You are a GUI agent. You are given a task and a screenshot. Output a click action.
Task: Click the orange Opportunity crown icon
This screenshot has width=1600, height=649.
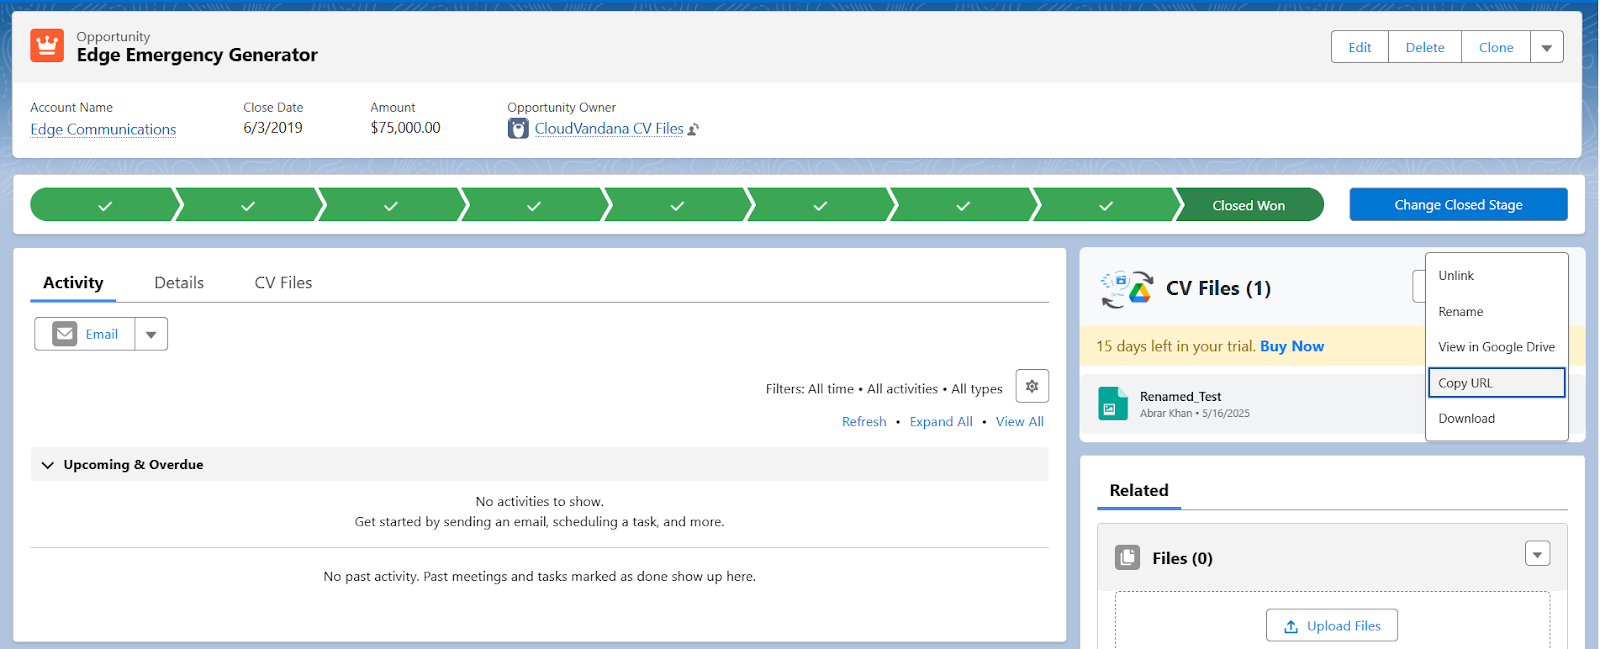[x=47, y=46]
